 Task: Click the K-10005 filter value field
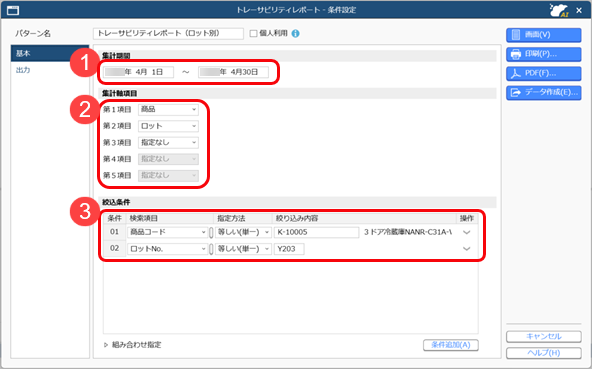316,232
